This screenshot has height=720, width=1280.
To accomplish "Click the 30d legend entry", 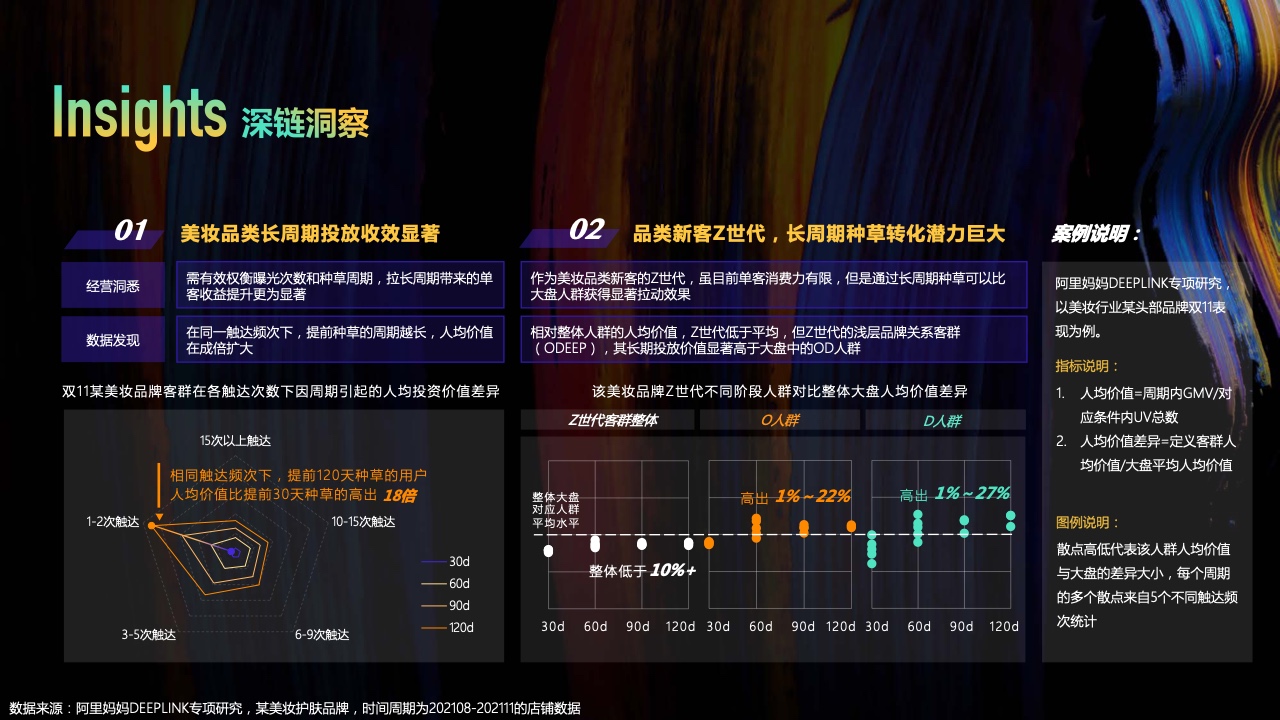I will coord(445,561).
